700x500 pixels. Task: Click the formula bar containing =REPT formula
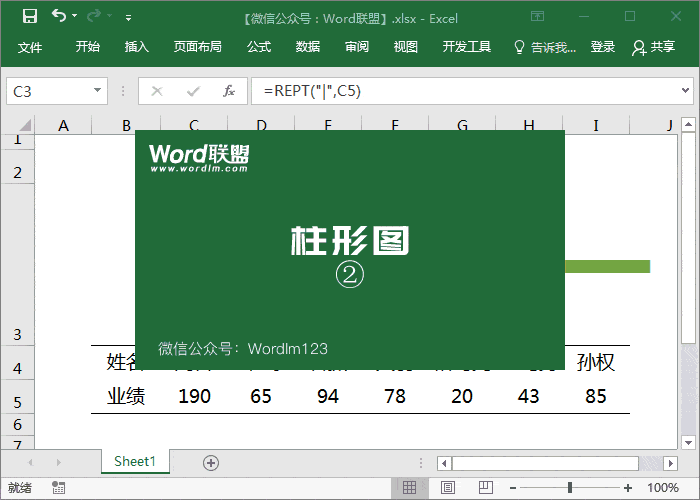[x=464, y=91]
